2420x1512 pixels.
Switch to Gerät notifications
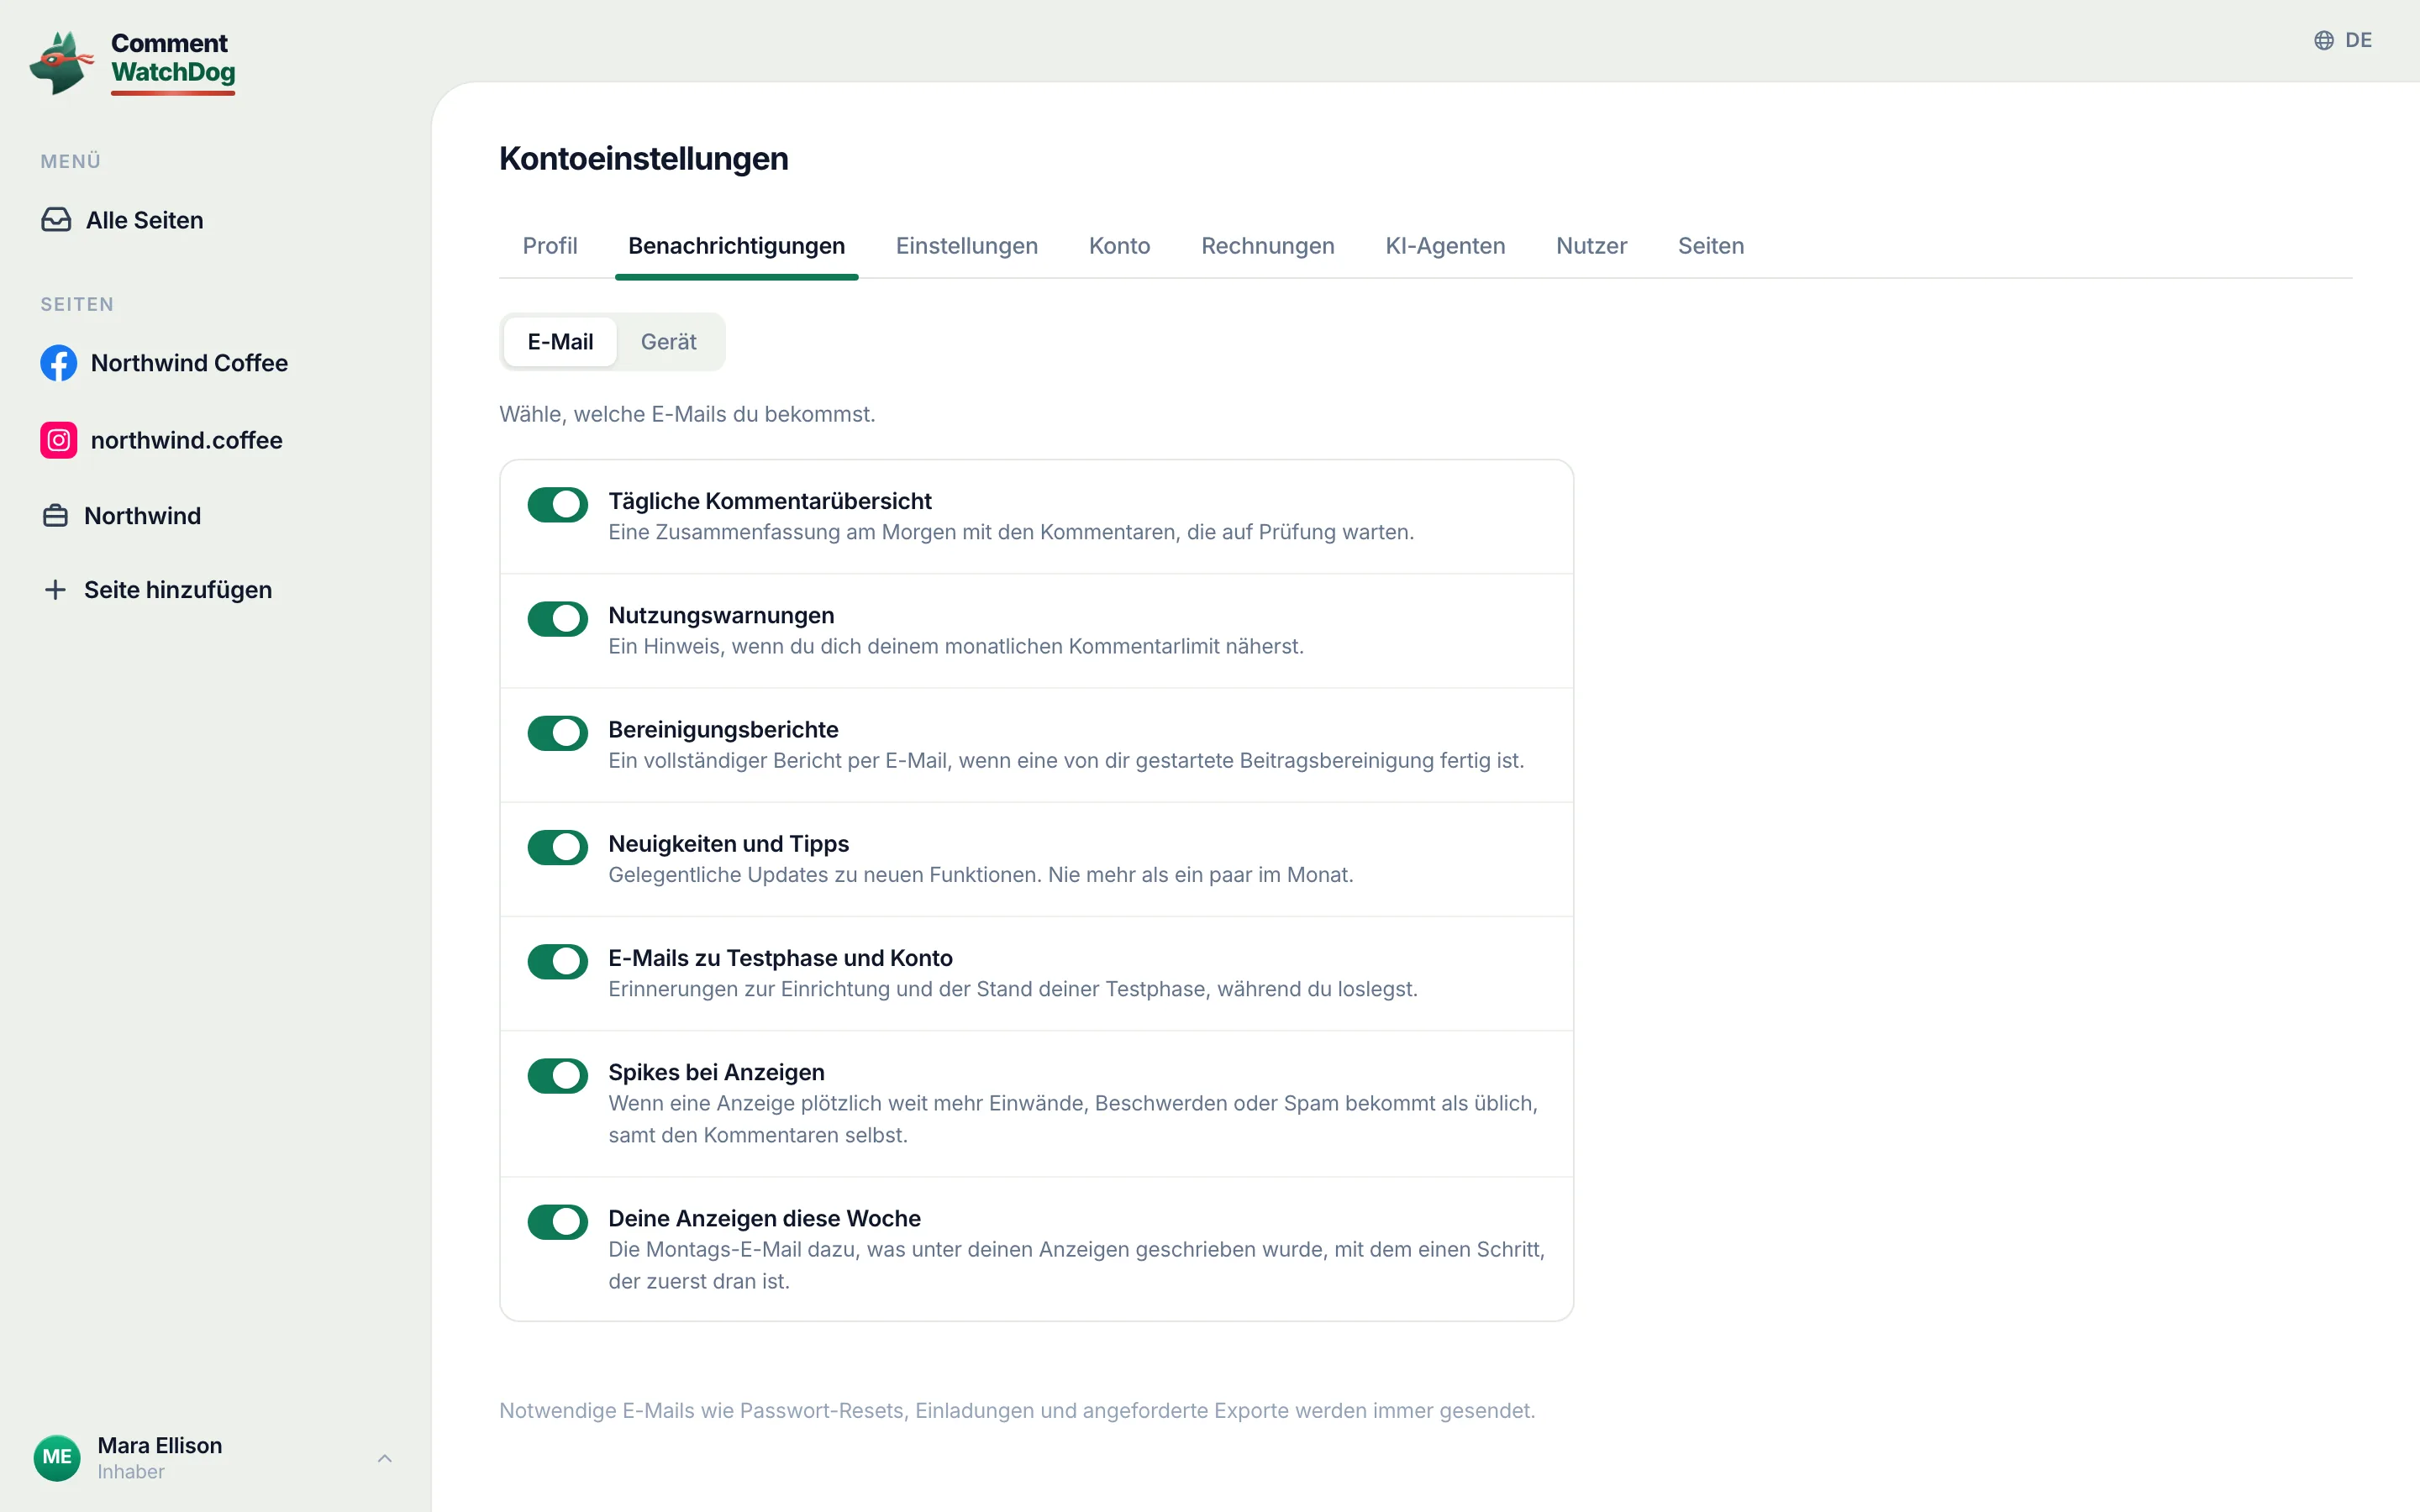click(669, 342)
